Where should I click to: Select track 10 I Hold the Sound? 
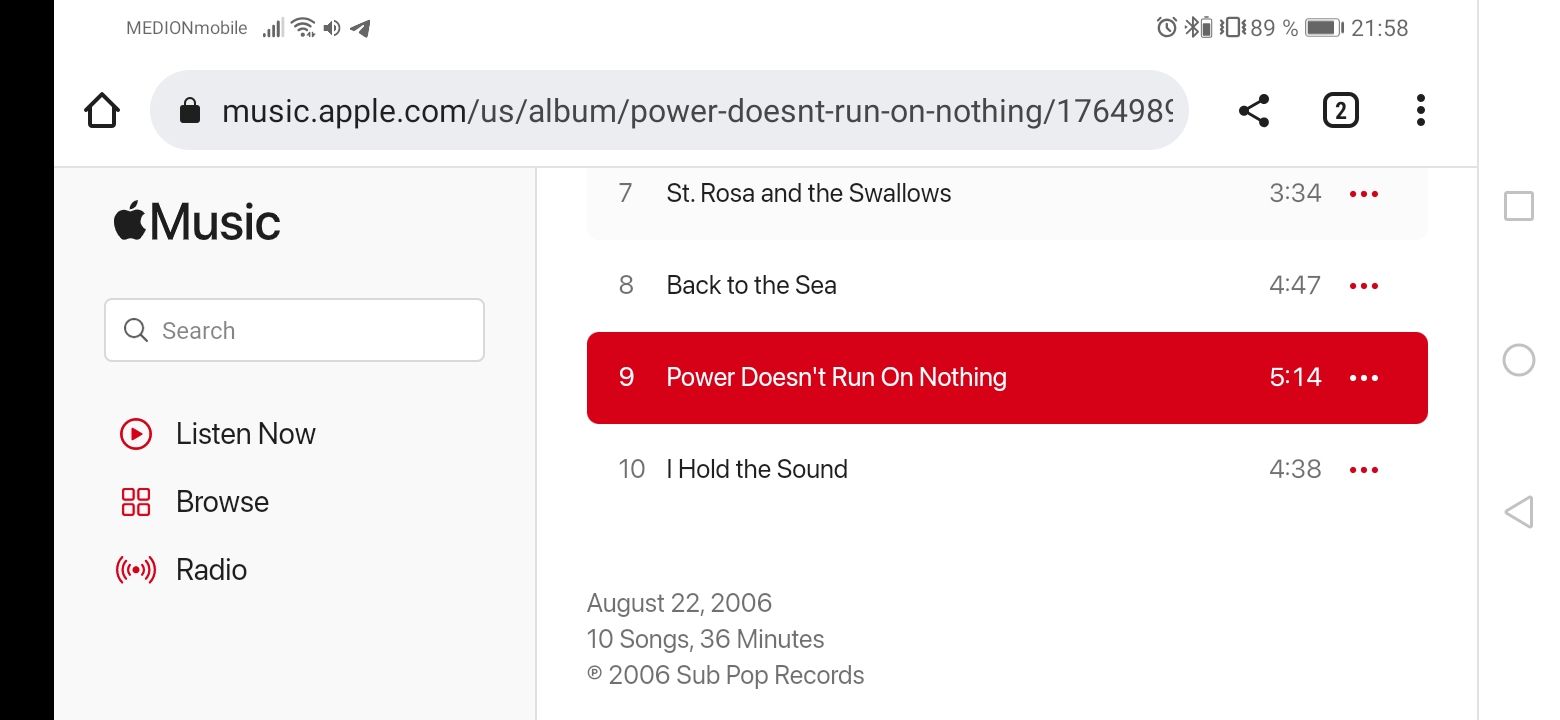[757, 470]
